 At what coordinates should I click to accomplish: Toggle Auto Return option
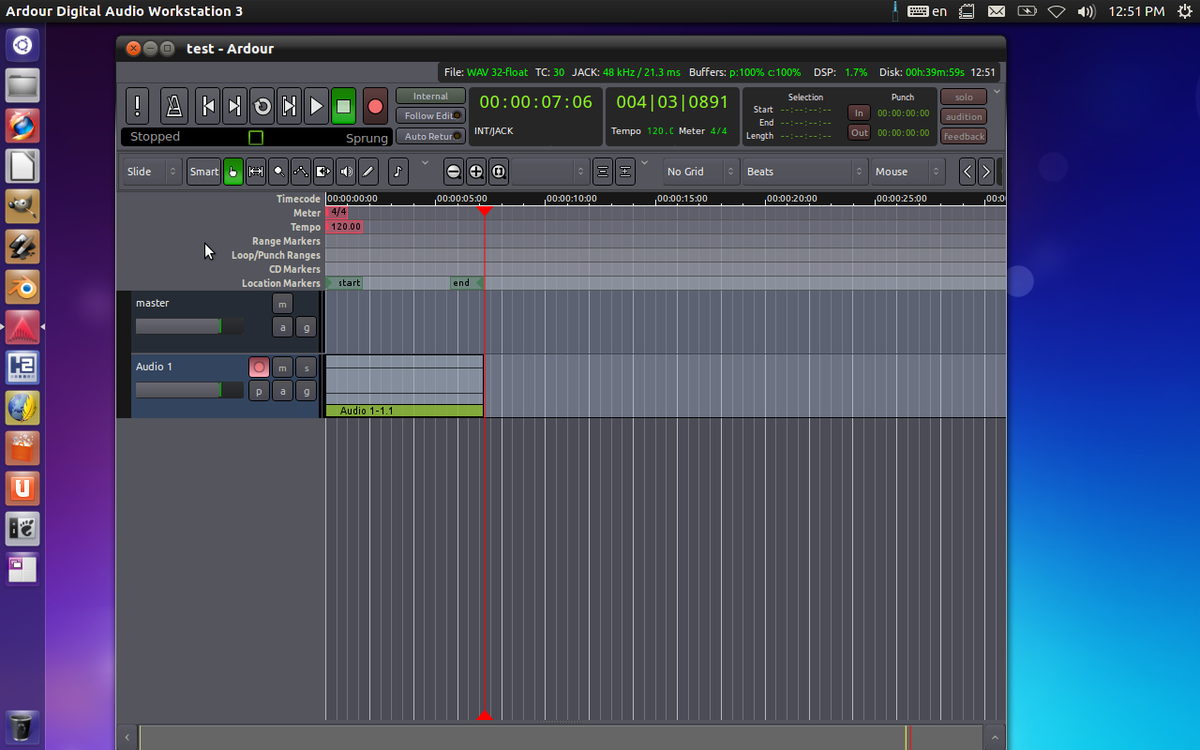point(431,136)
